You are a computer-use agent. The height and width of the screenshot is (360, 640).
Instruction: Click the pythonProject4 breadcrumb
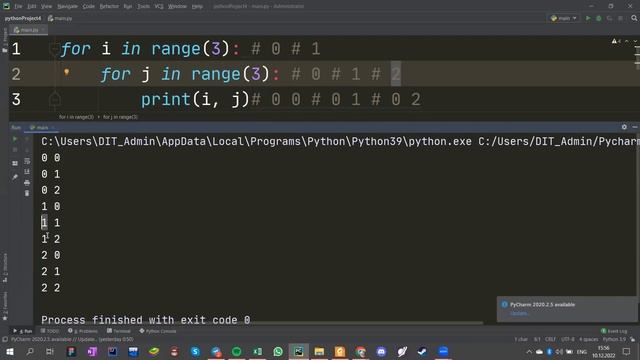tap(23, 18)
